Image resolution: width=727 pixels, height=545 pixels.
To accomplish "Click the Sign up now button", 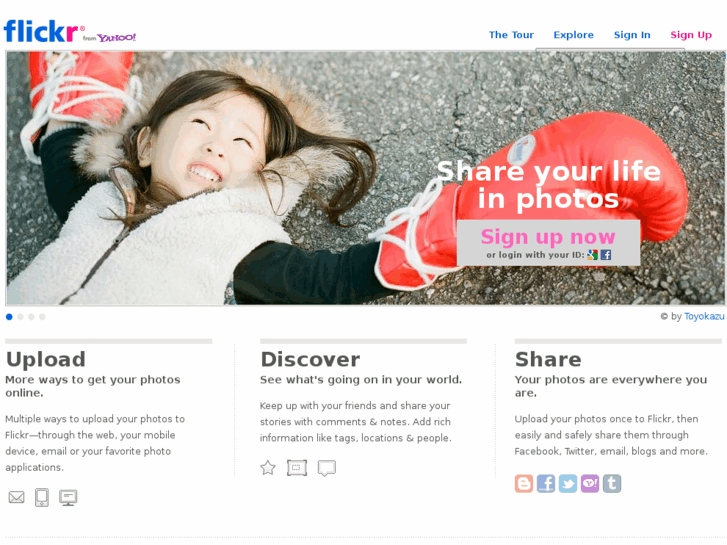I will click(x=548, y=237).
